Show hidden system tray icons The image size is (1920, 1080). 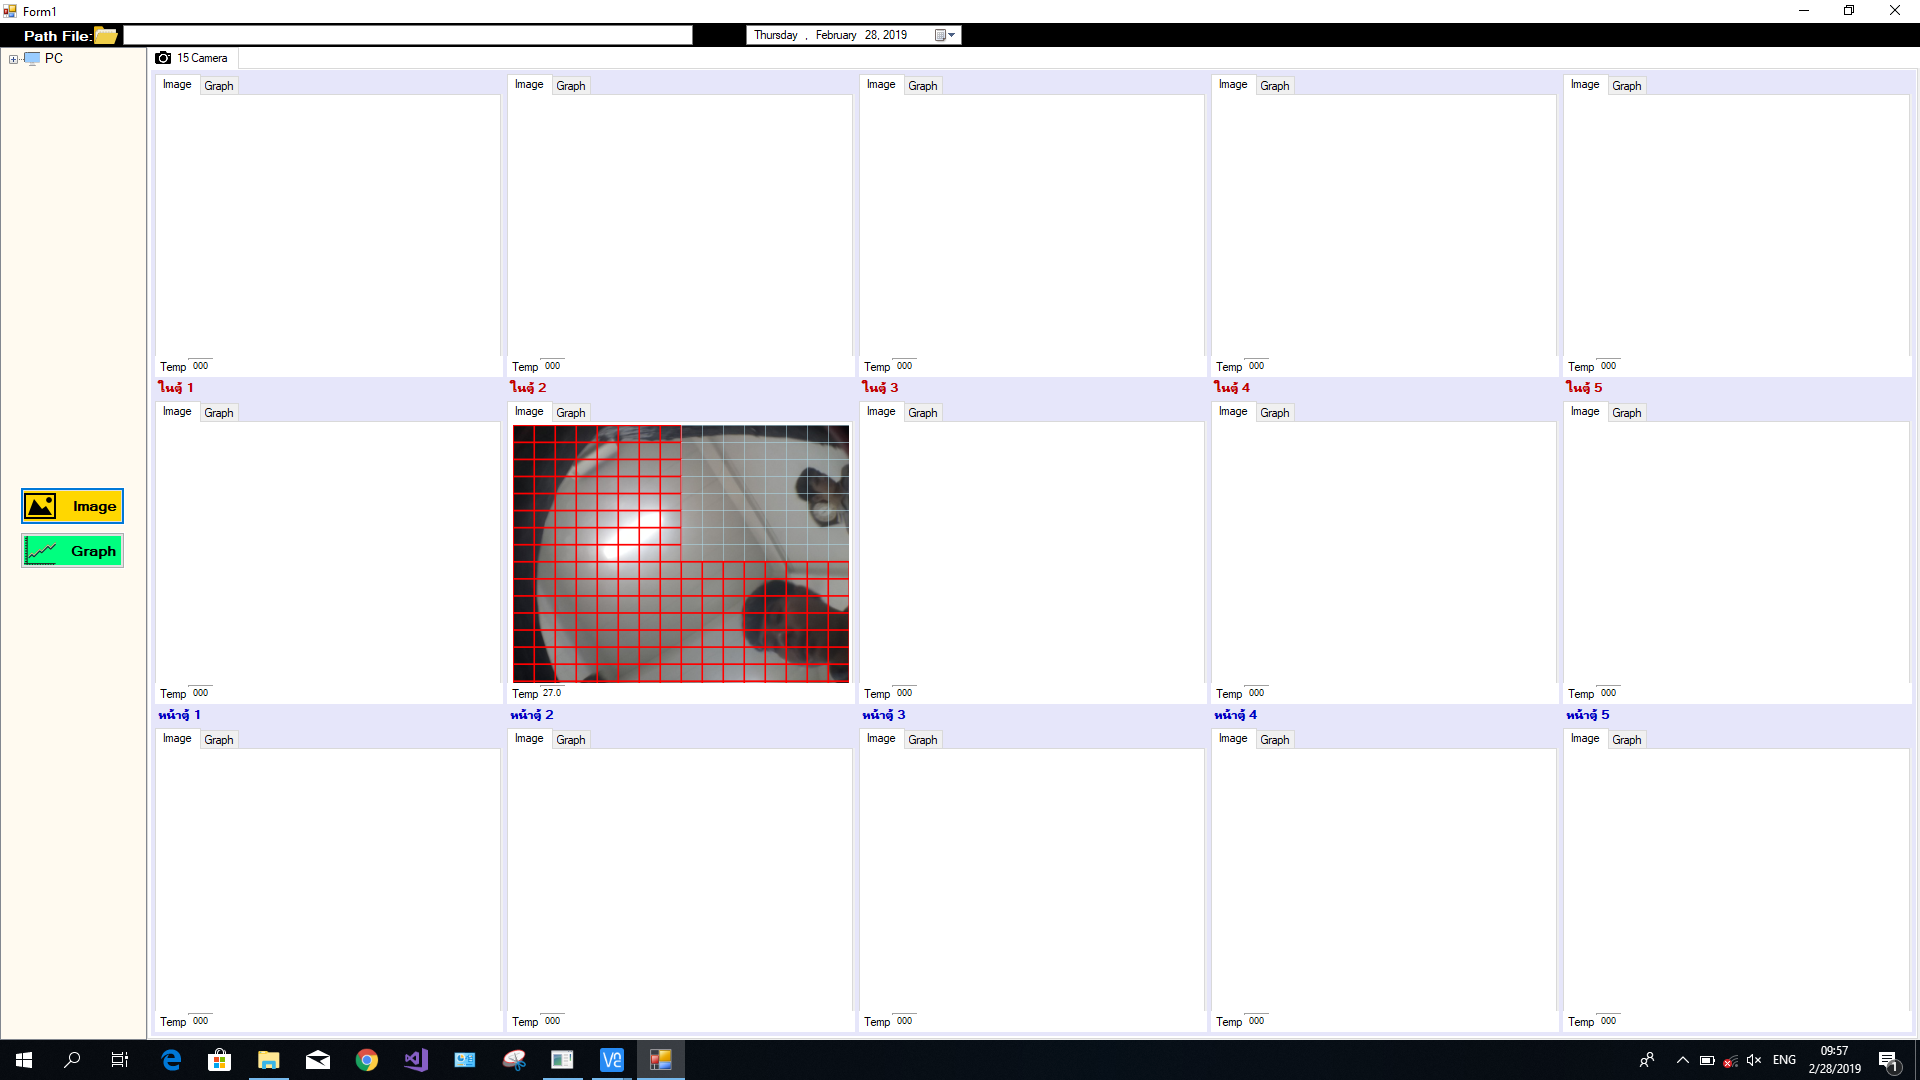[1682, 1060]
